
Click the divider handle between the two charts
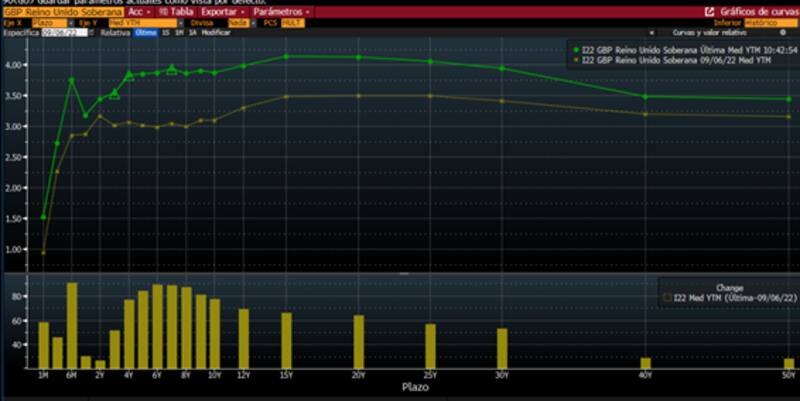(400, 273)
